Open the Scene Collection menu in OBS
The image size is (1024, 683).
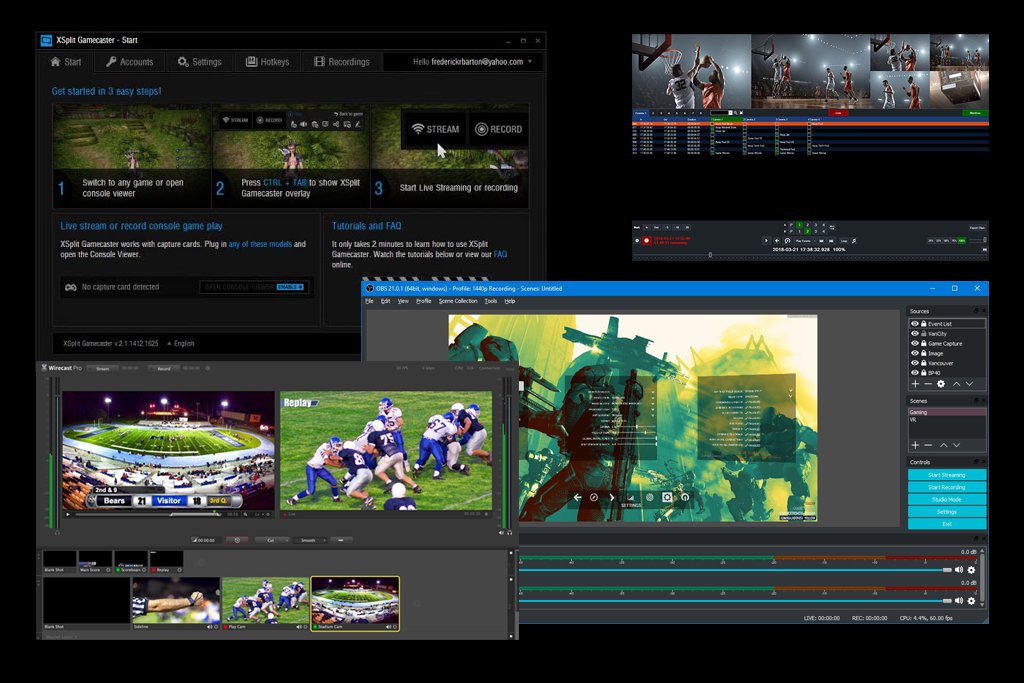(x=458, y=301)
